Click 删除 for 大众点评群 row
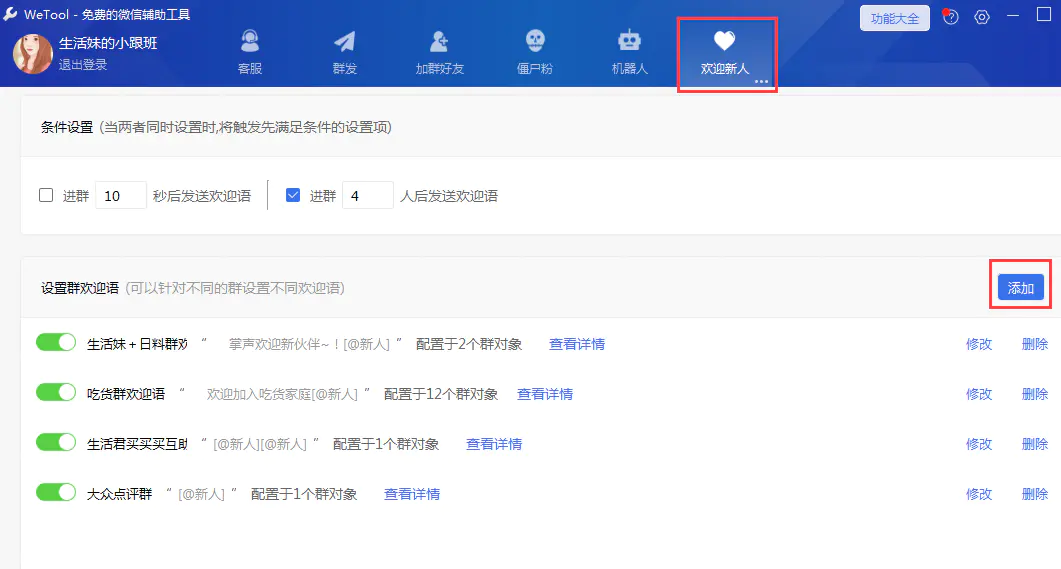The image size is (1061, 569). [1035, 495]
